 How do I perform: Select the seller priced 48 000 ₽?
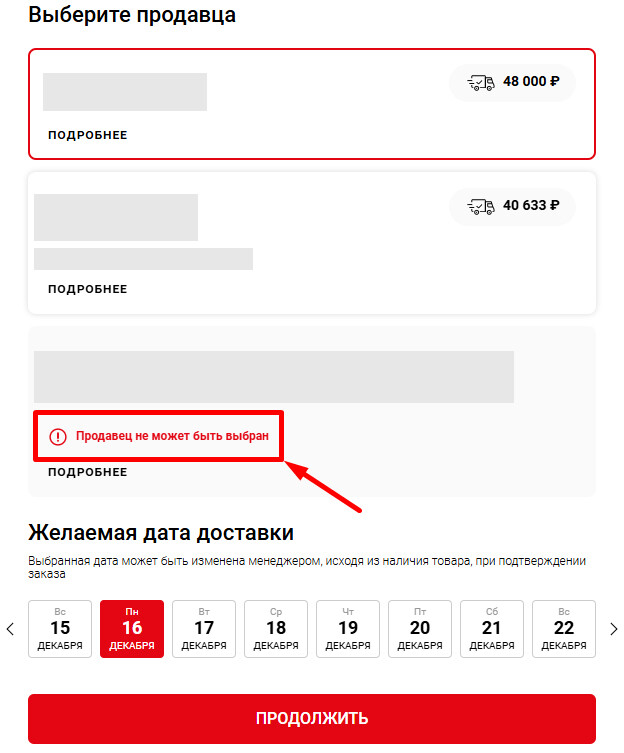312,104
